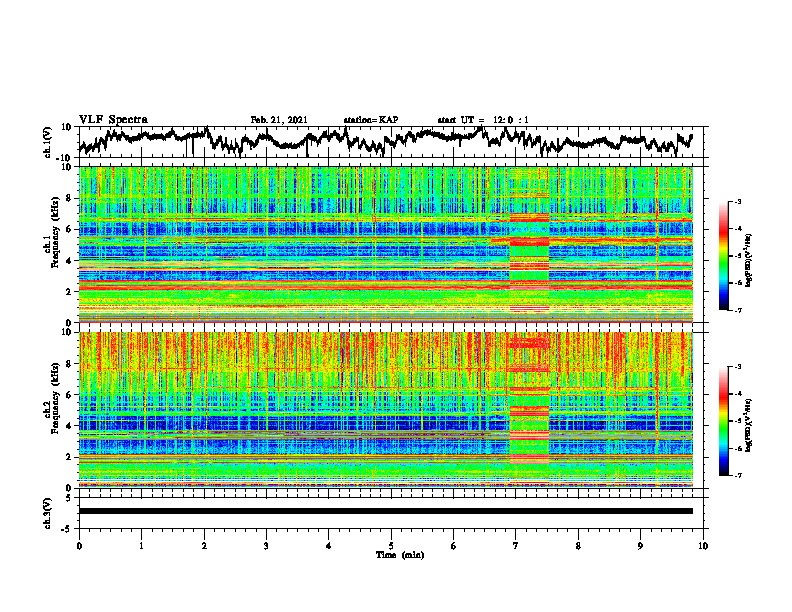Click time axis tick label '9'
Viewport: 792px width, 612px height.
(640, 546)
